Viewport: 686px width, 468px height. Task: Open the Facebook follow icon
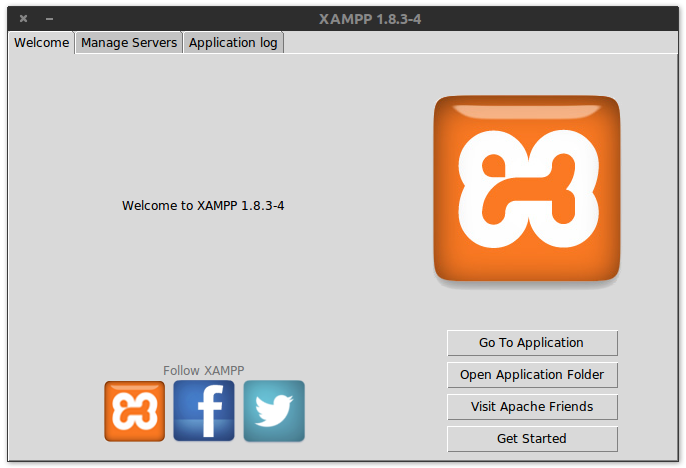204,411
